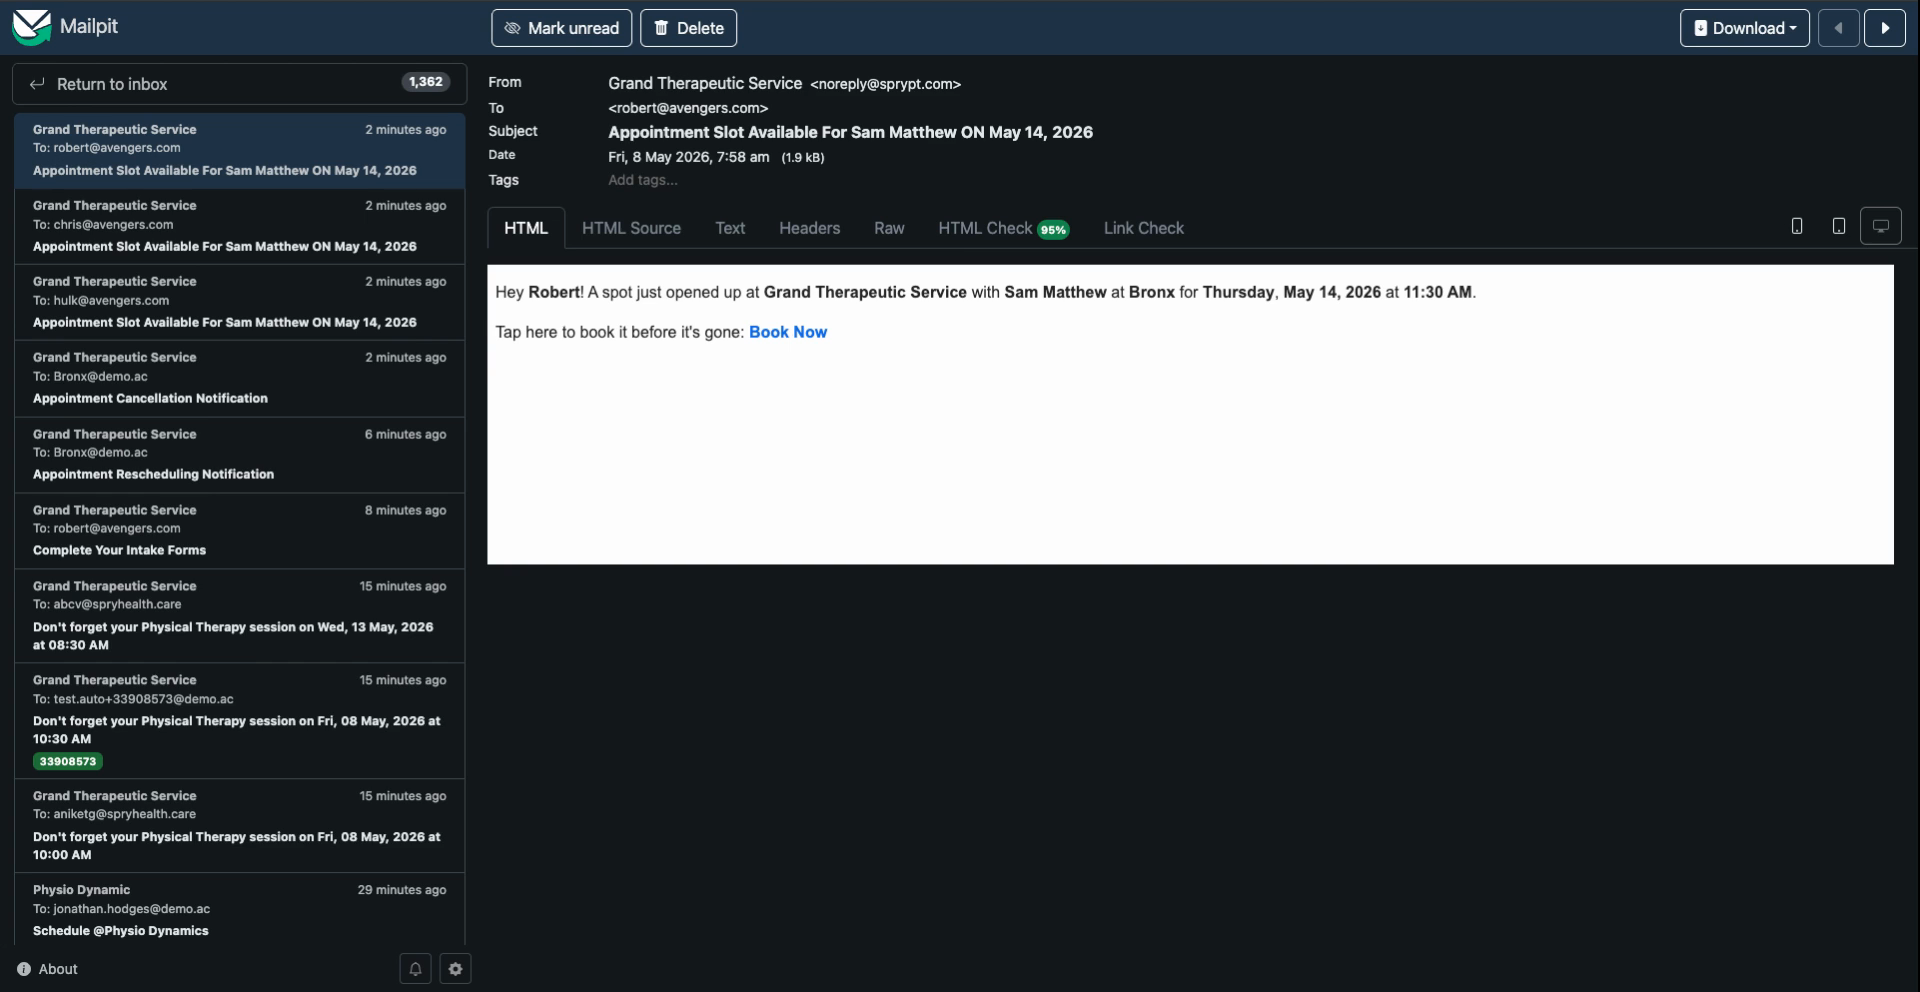Open email sent to chris@avengers.com
Screen dimensions: 1920x992
pyautogui.click(x=239, y=226)
